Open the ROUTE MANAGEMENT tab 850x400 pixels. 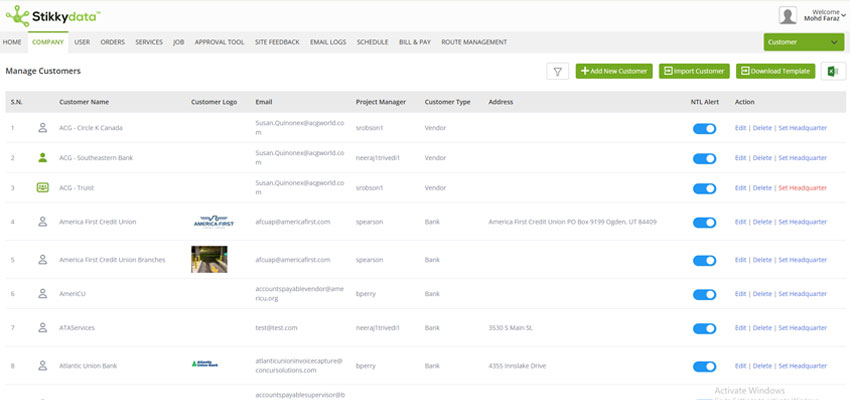point(474,42)
